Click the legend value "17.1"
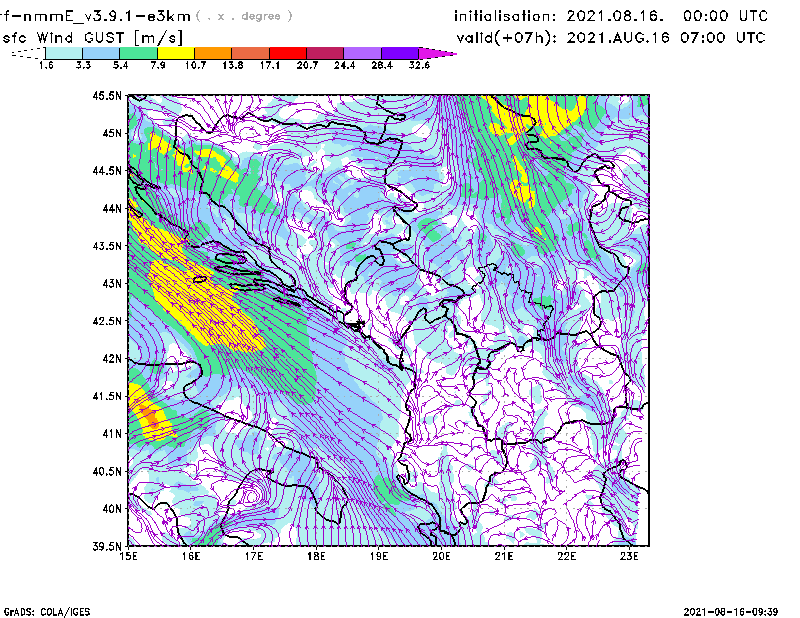 pos(270,65)
